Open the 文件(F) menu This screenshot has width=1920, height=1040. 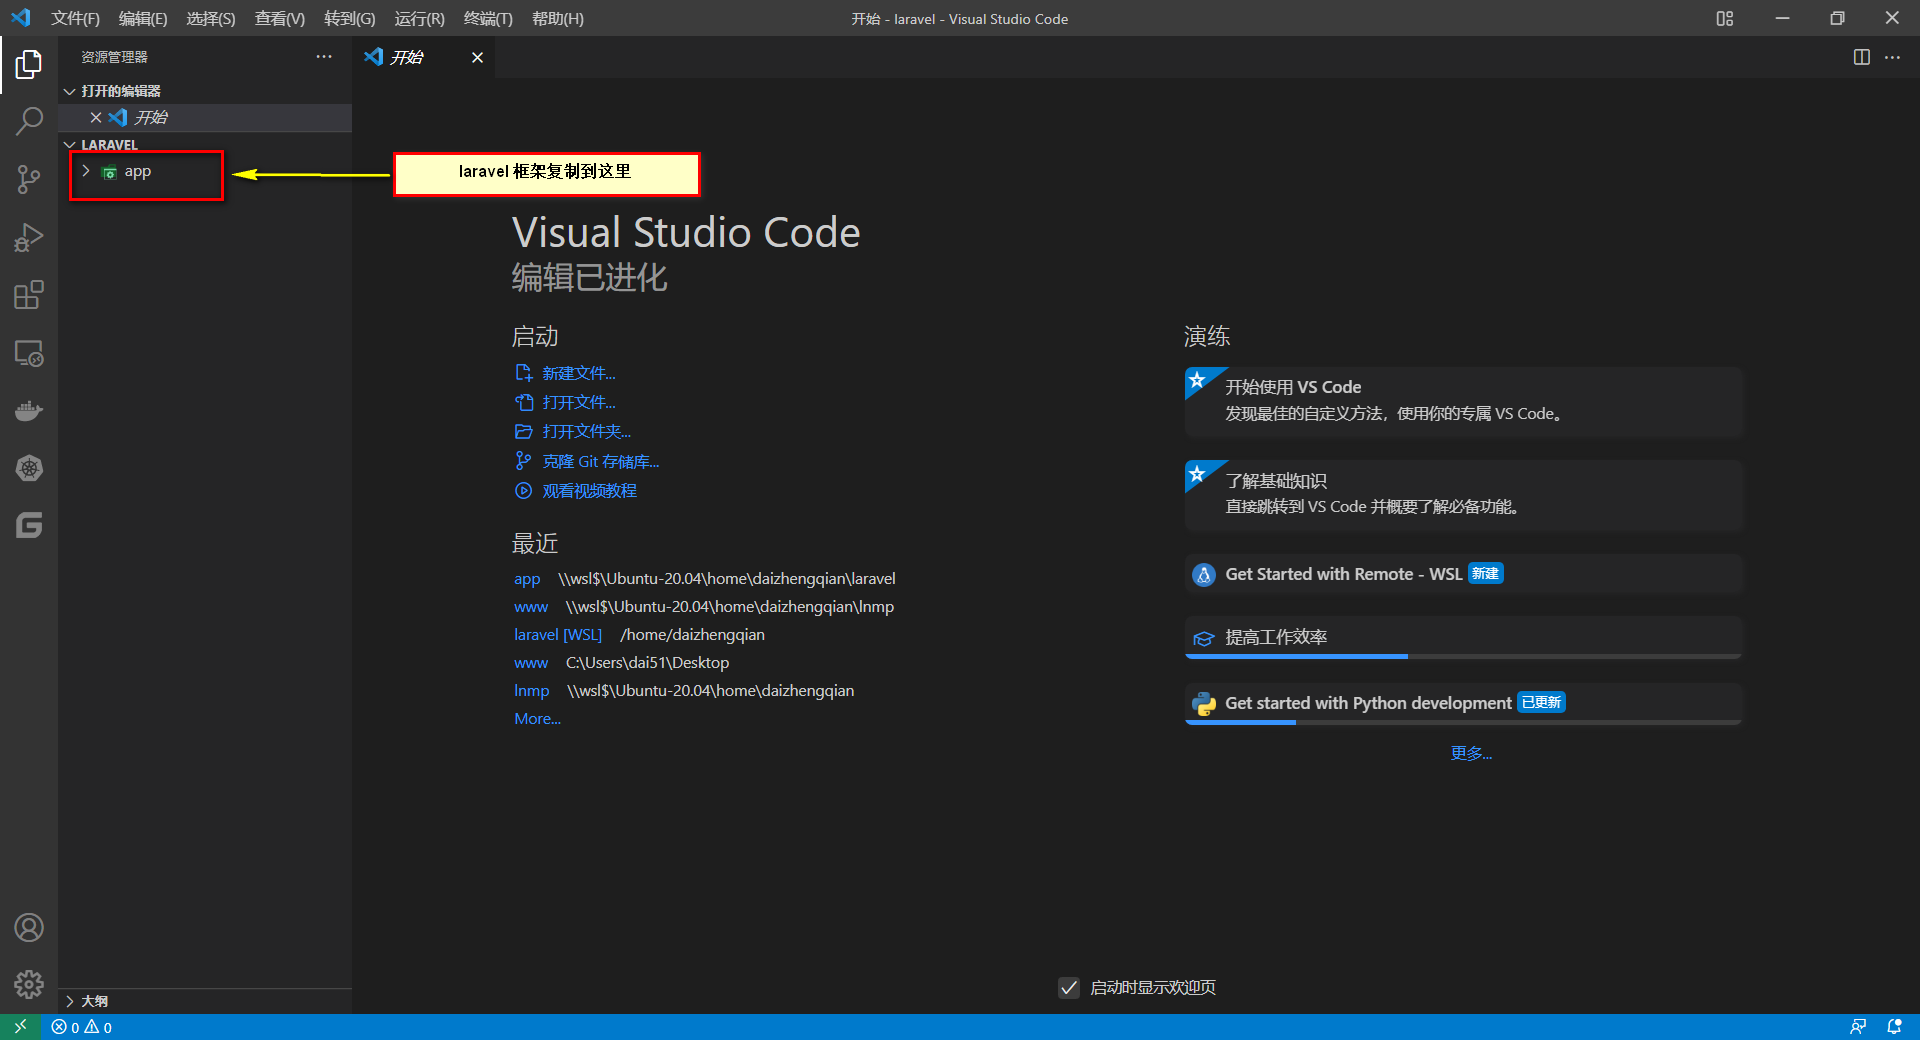(76, 19)
